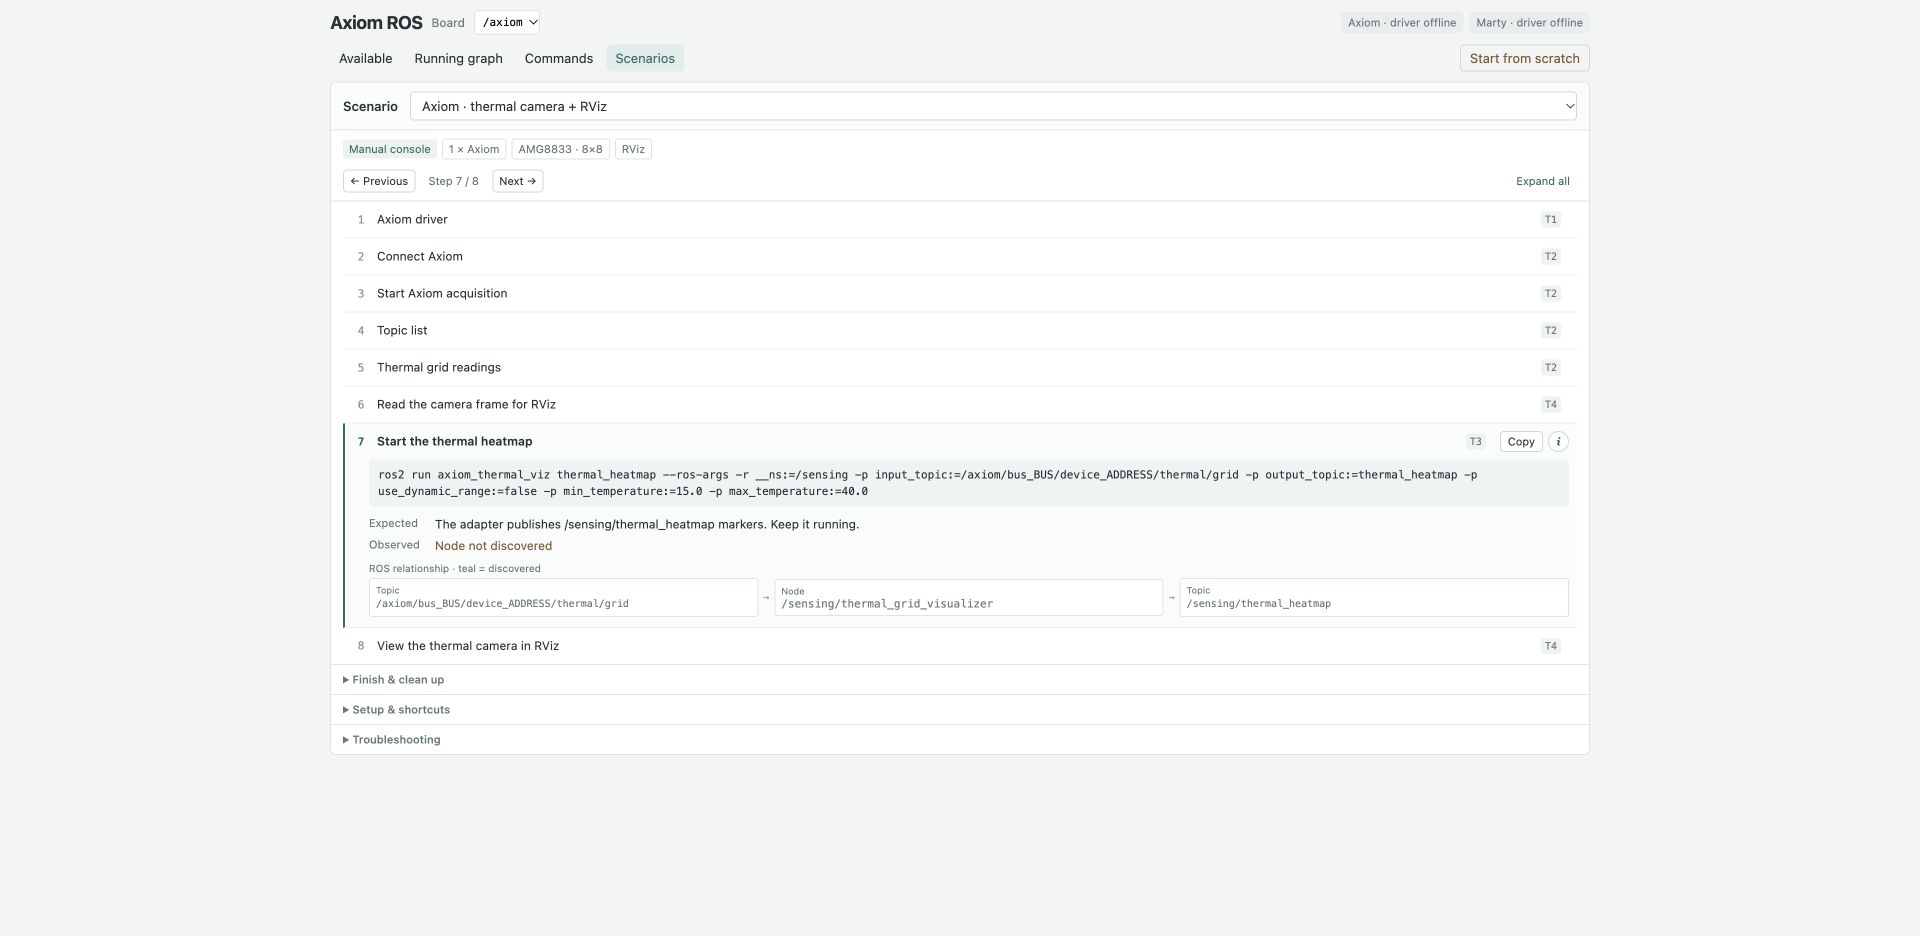This screenshot has width=1920, height=936.
Task: Open step 3 Start Axiom acquisition
Action: click(959, 293)
